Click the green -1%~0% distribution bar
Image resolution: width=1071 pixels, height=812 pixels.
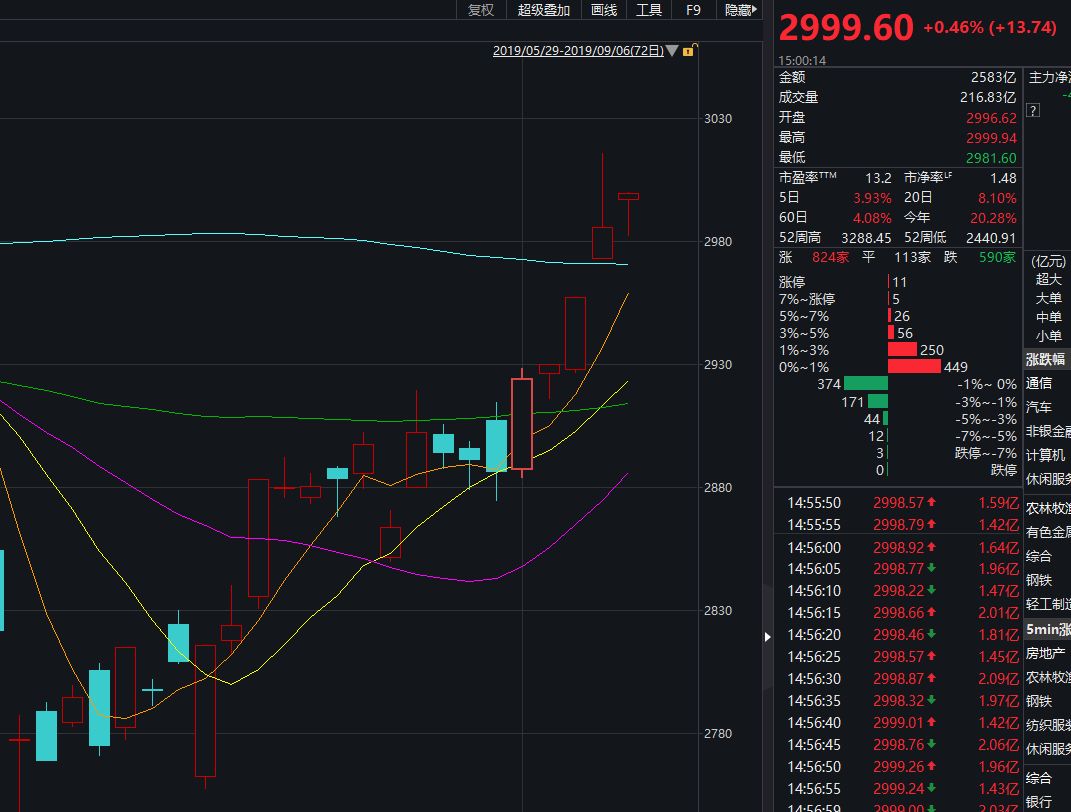pyautogui.click(x=866, y=384)
